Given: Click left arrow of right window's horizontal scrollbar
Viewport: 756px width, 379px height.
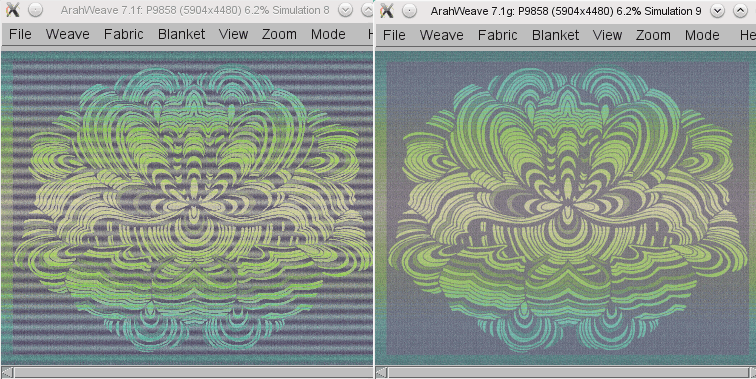Looking at the screenshot, I should click(x=381, y=373).
